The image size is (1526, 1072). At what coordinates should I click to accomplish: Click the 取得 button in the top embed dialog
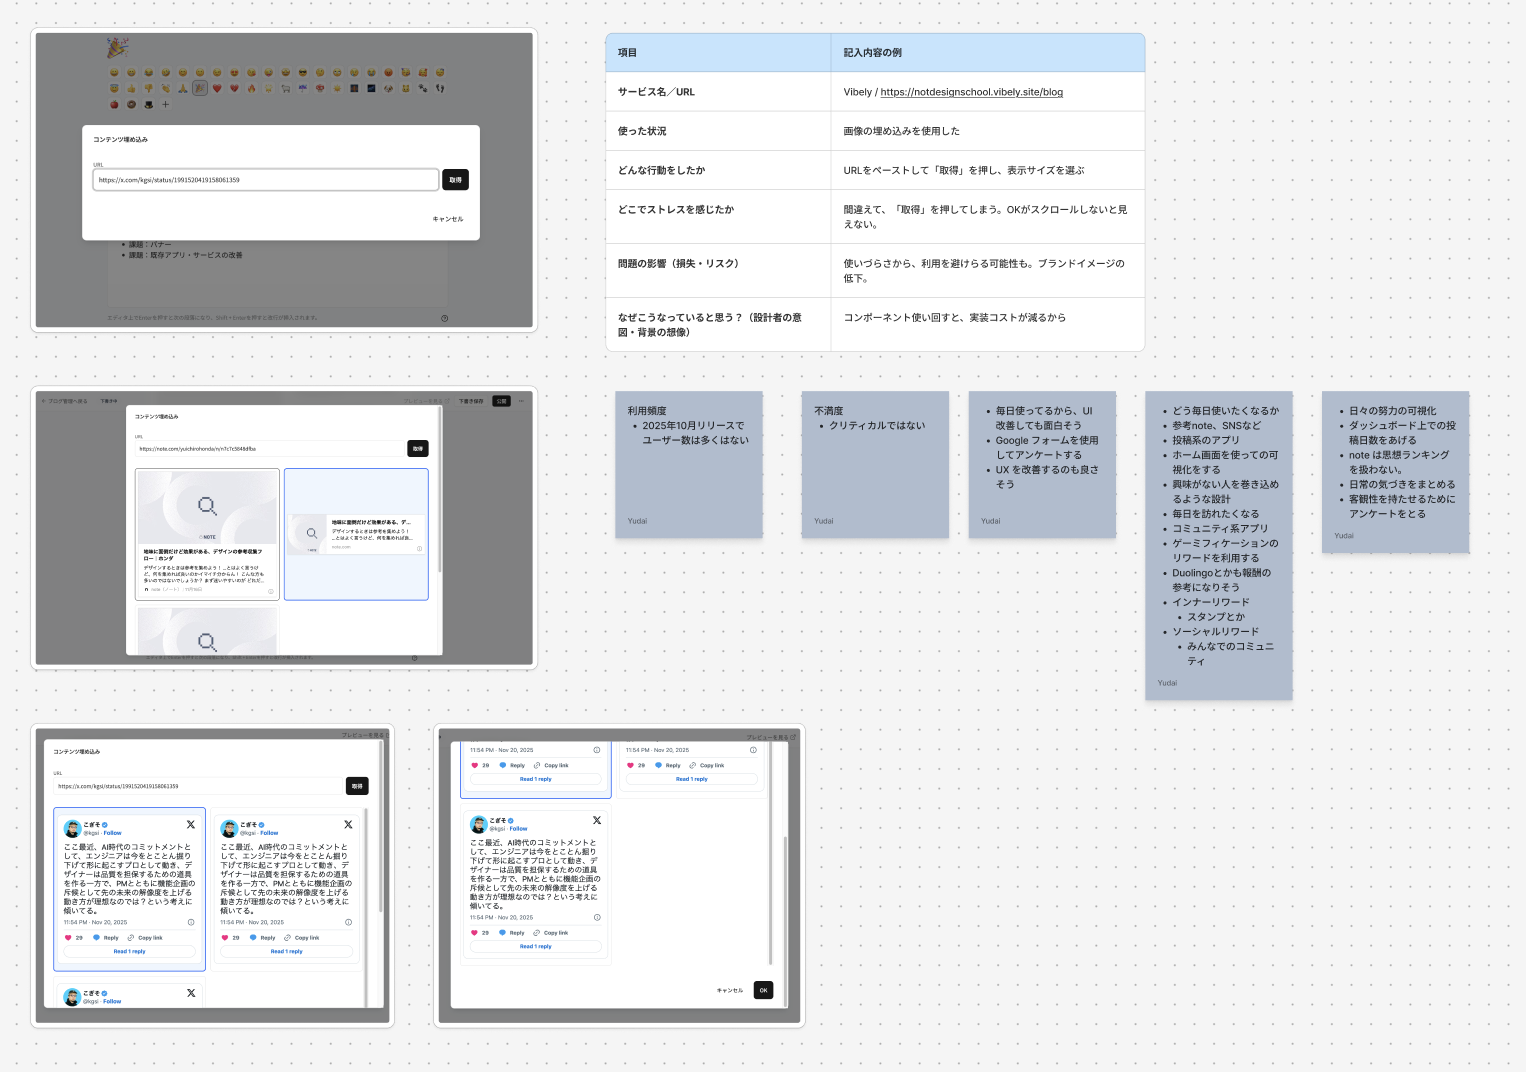click(x=455, y=180)
